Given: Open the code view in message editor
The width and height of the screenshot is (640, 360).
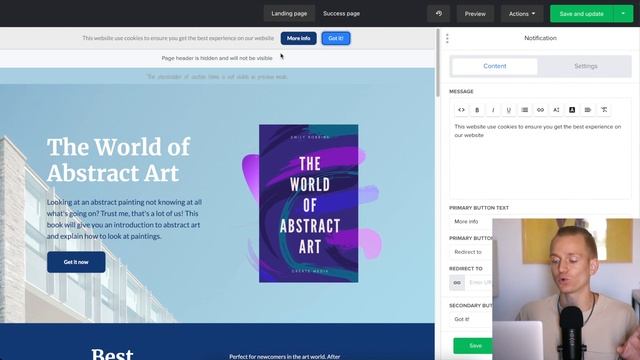Looking at the screenshot, I should (x=461, y=110).
